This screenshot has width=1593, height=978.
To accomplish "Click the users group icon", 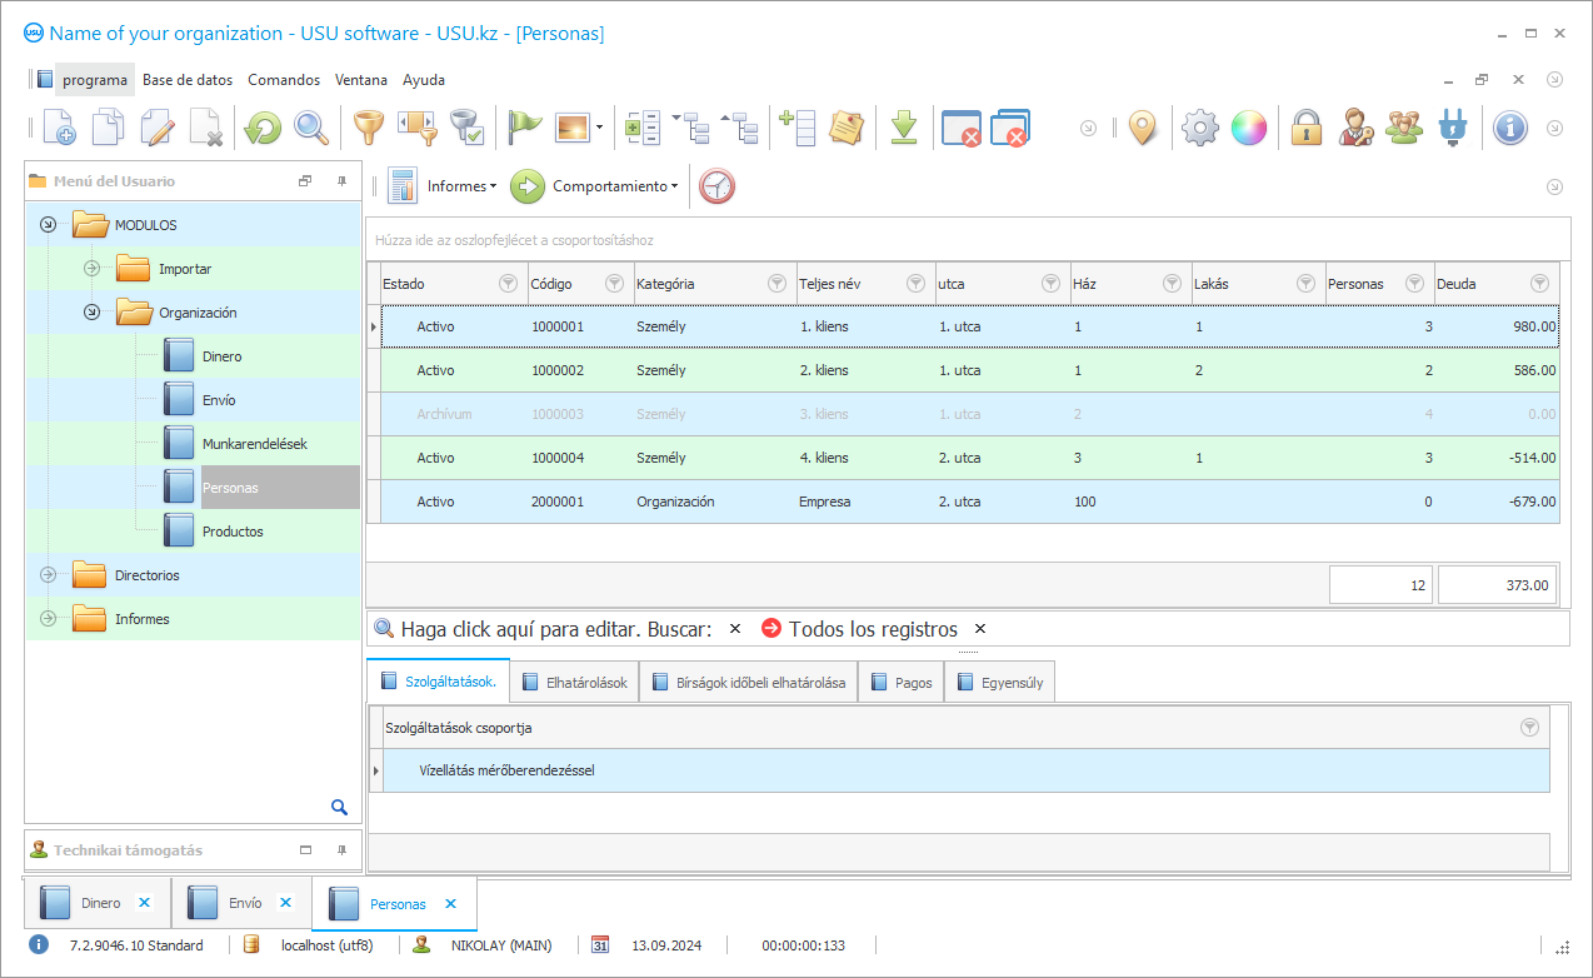I will [x=1404, y=128].
